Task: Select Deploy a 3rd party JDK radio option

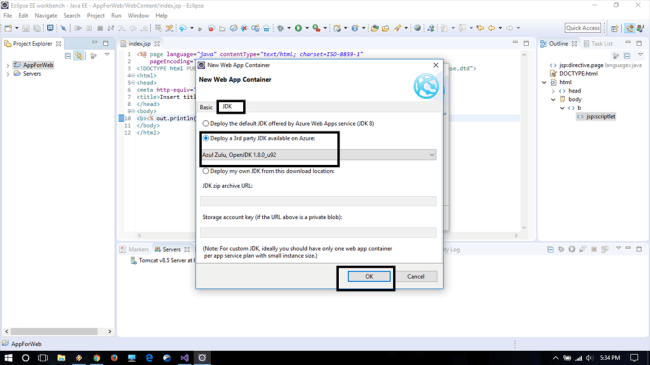Action: pos(206,138)
